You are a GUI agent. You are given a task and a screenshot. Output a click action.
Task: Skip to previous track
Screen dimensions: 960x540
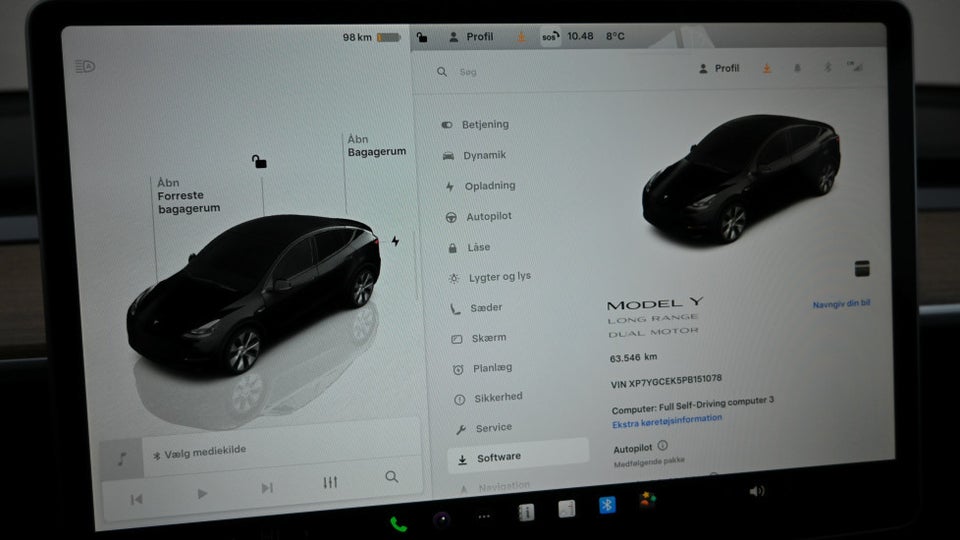(x=137, y=500)
